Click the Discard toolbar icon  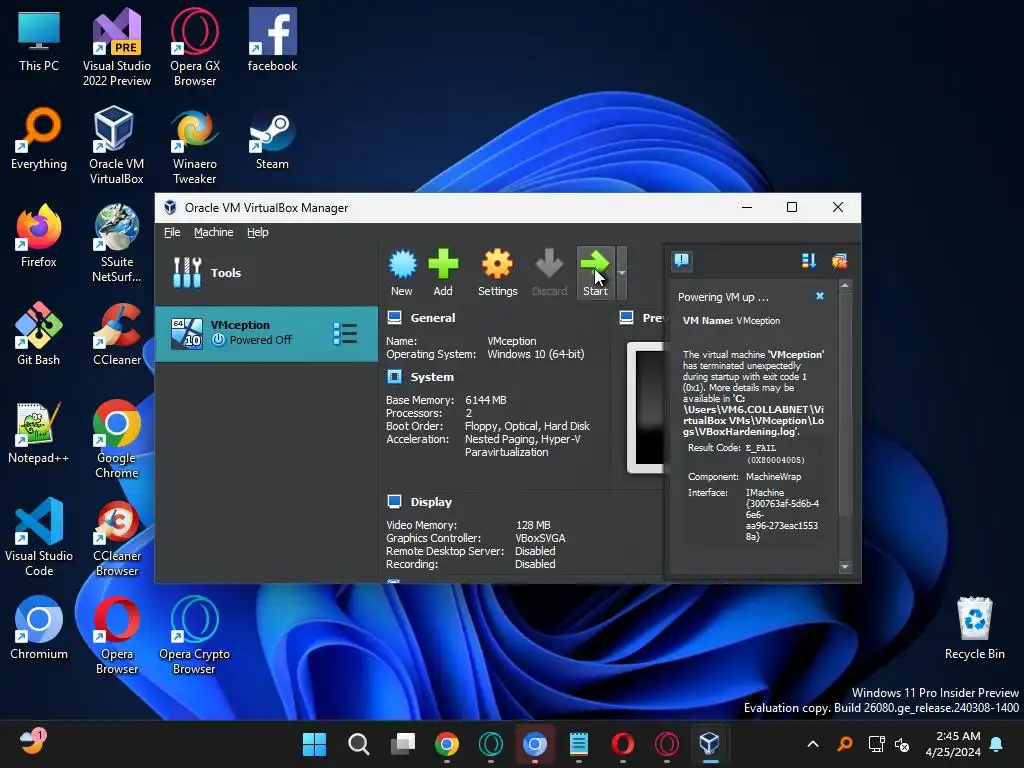(x=549, y=272)
